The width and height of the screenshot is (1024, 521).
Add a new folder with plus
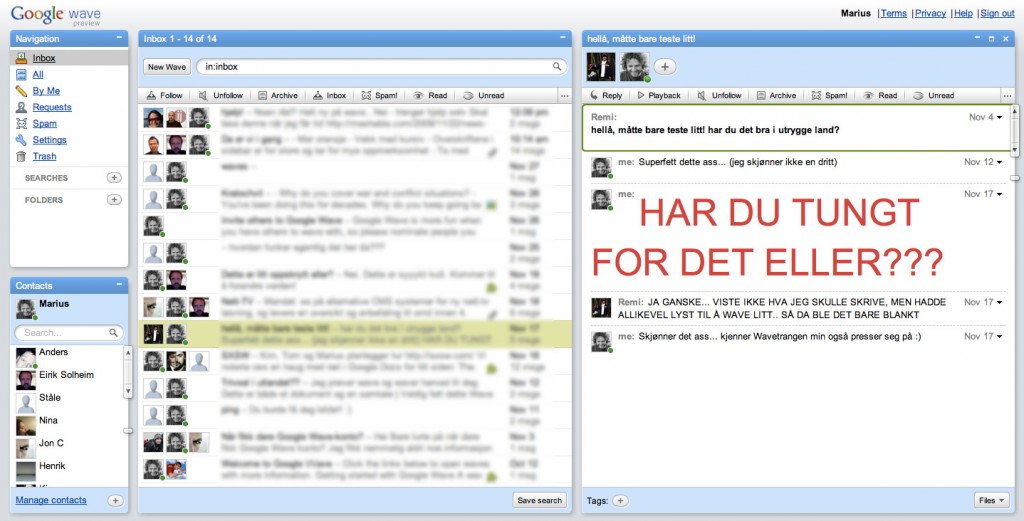(x=114, y=200)
